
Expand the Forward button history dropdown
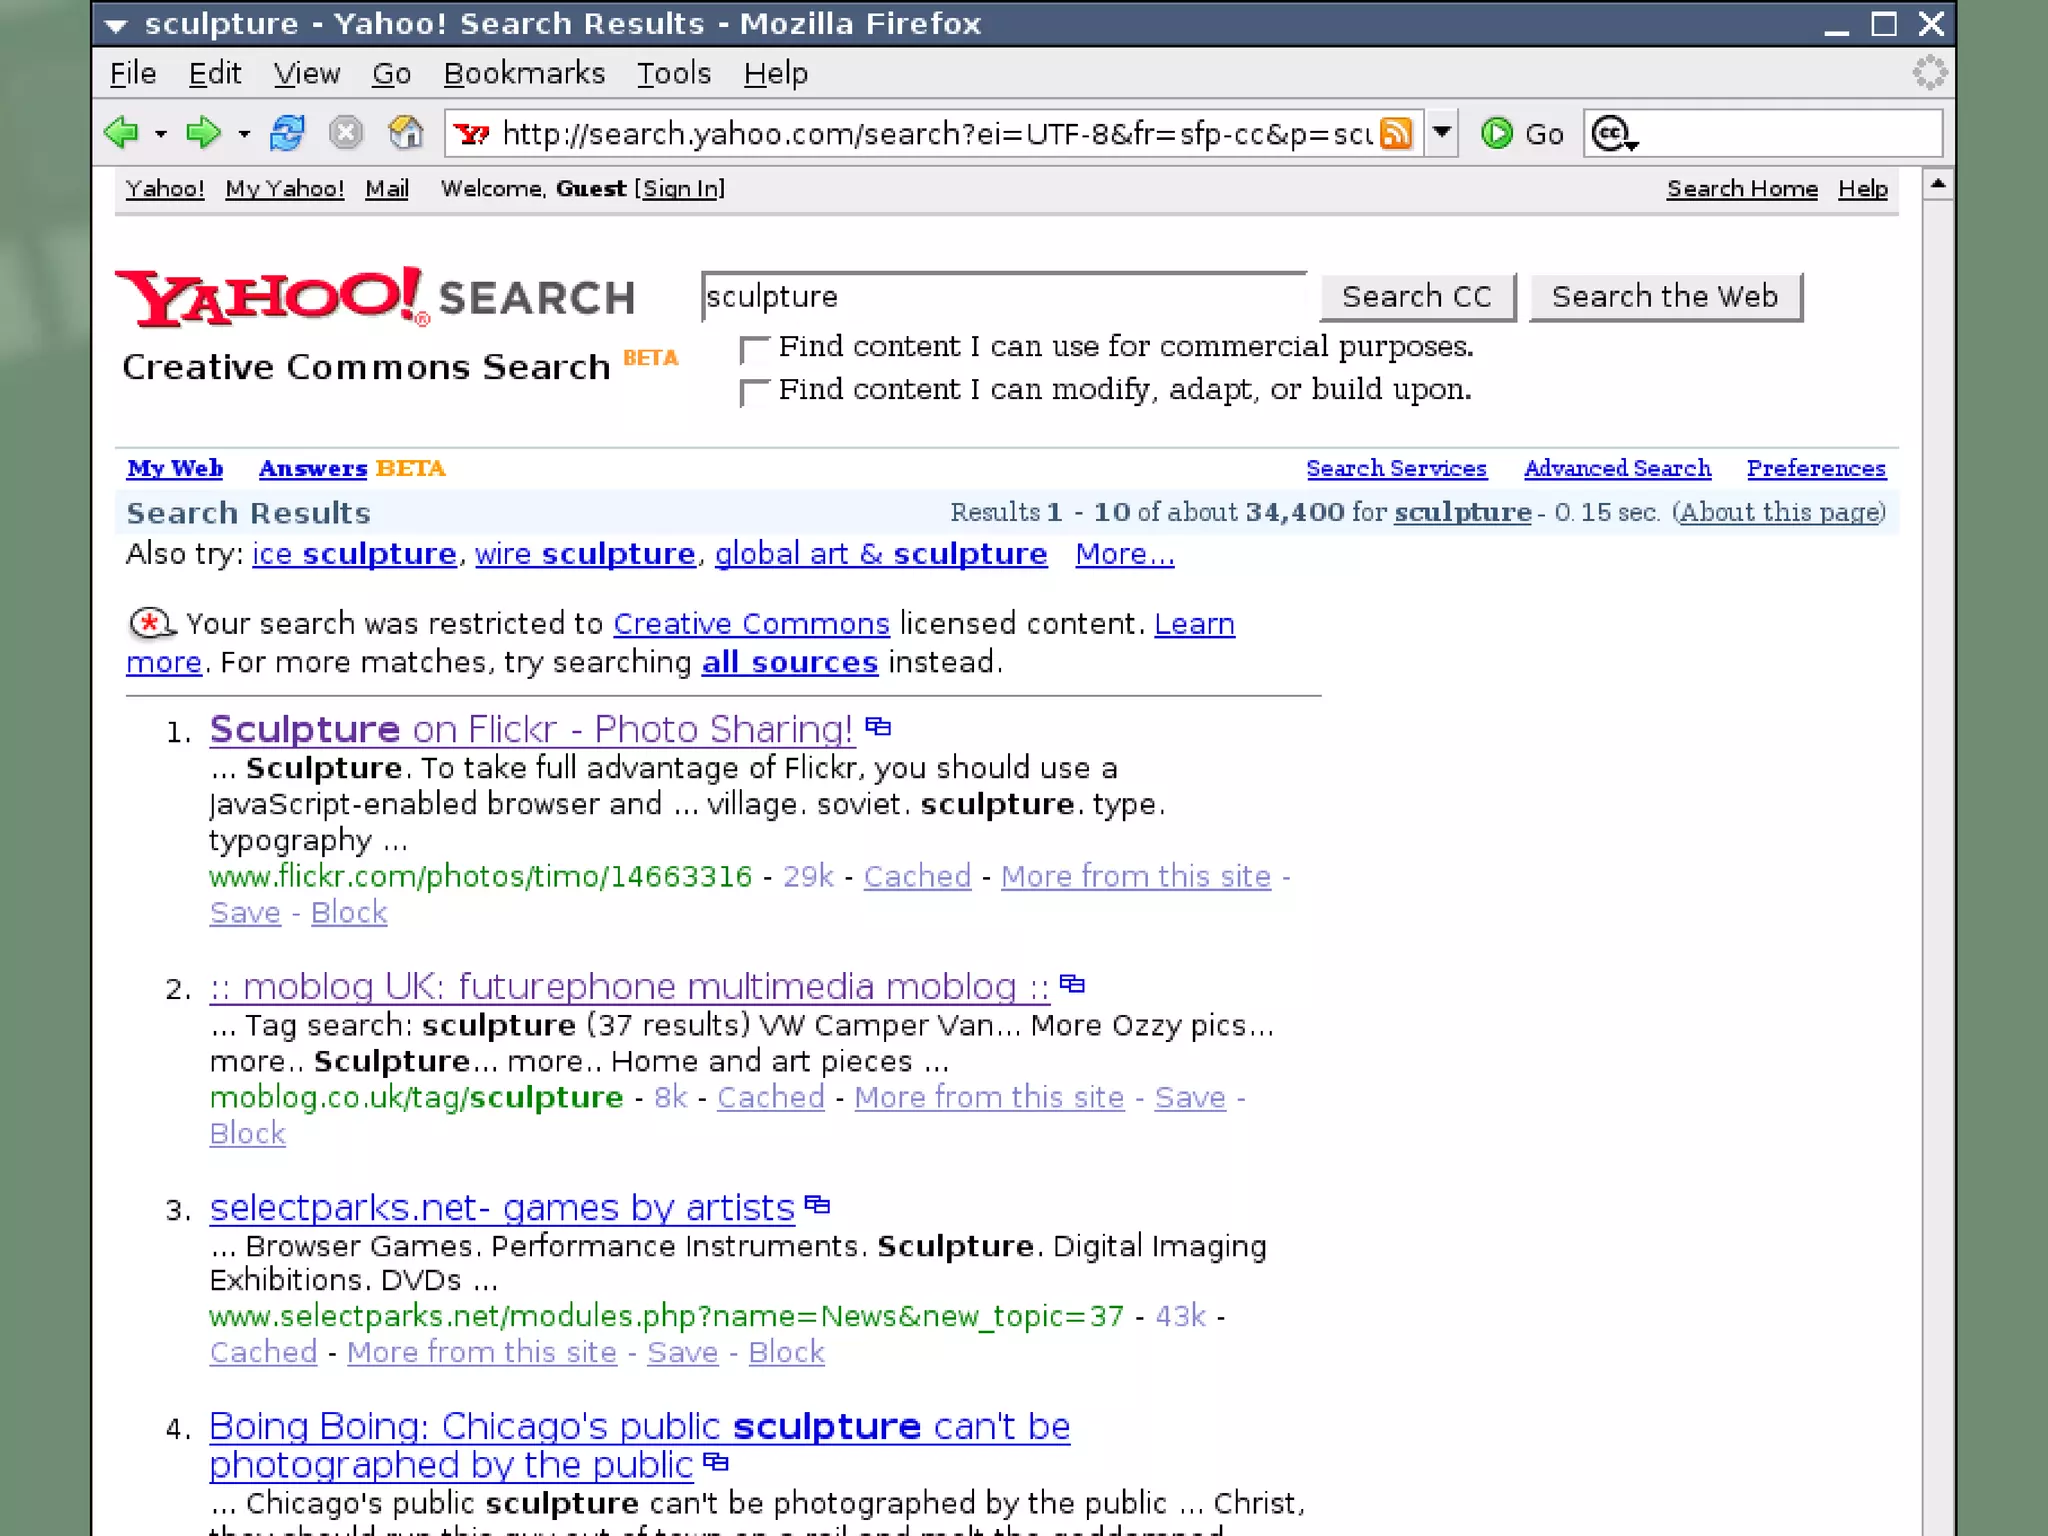point(243,134)
